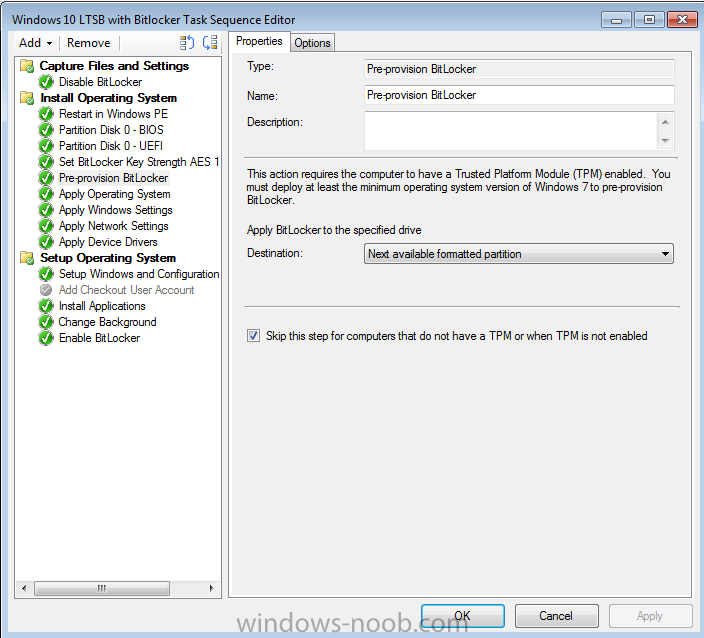
Task: Click check icon beside Set BitLocker Key Strength
Action: click(46, 162)
